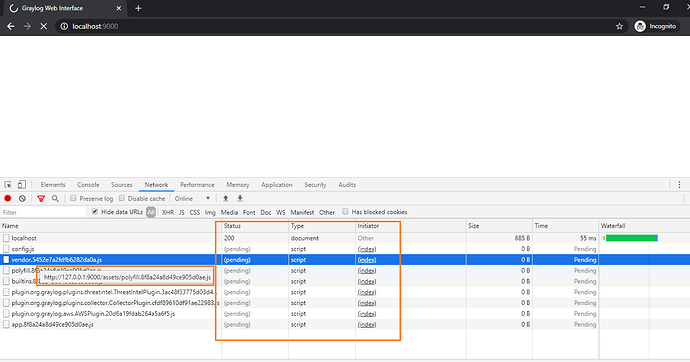Open the Online throttling dropdown
The height and width of the screenshot is (362, 690).
tap(192, 198)
